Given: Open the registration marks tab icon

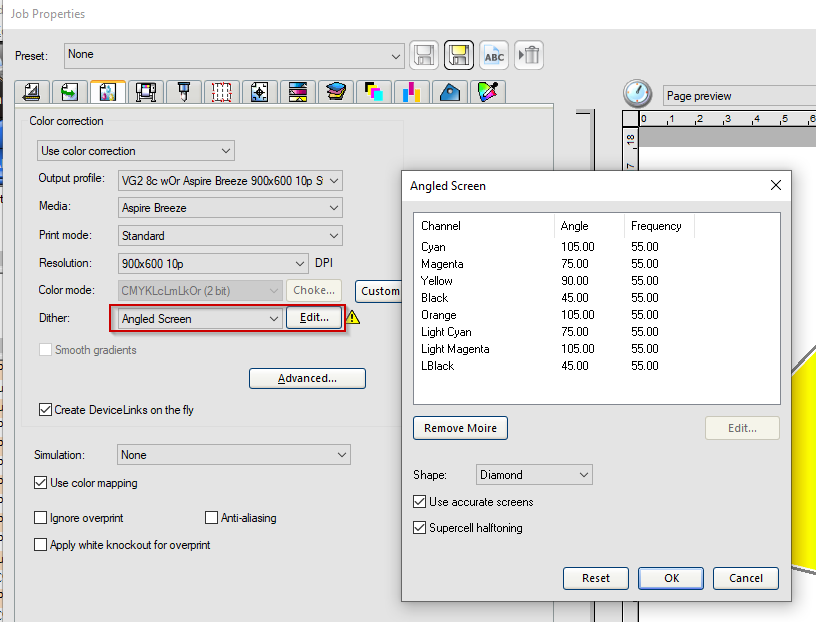Looking at the screenshot, I should [x=260, y=92].
